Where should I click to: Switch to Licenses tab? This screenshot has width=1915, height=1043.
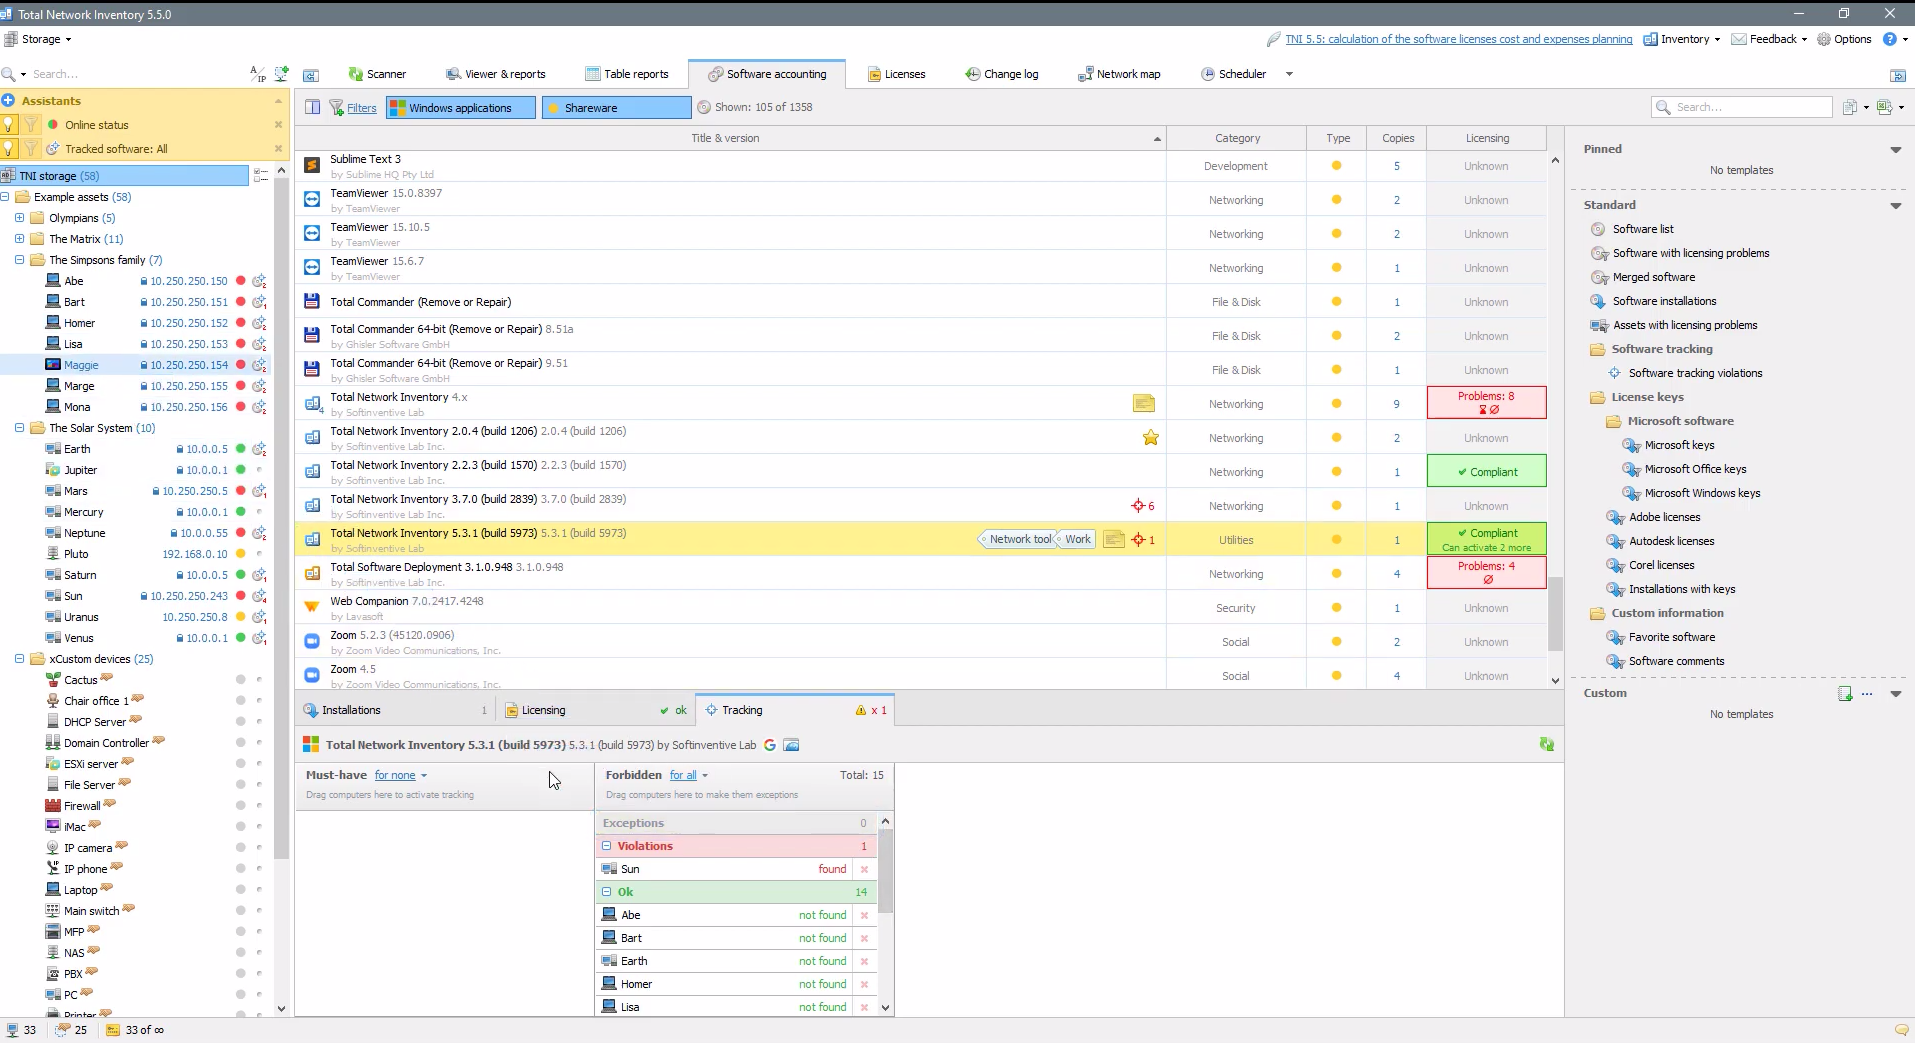click(896, 74)
